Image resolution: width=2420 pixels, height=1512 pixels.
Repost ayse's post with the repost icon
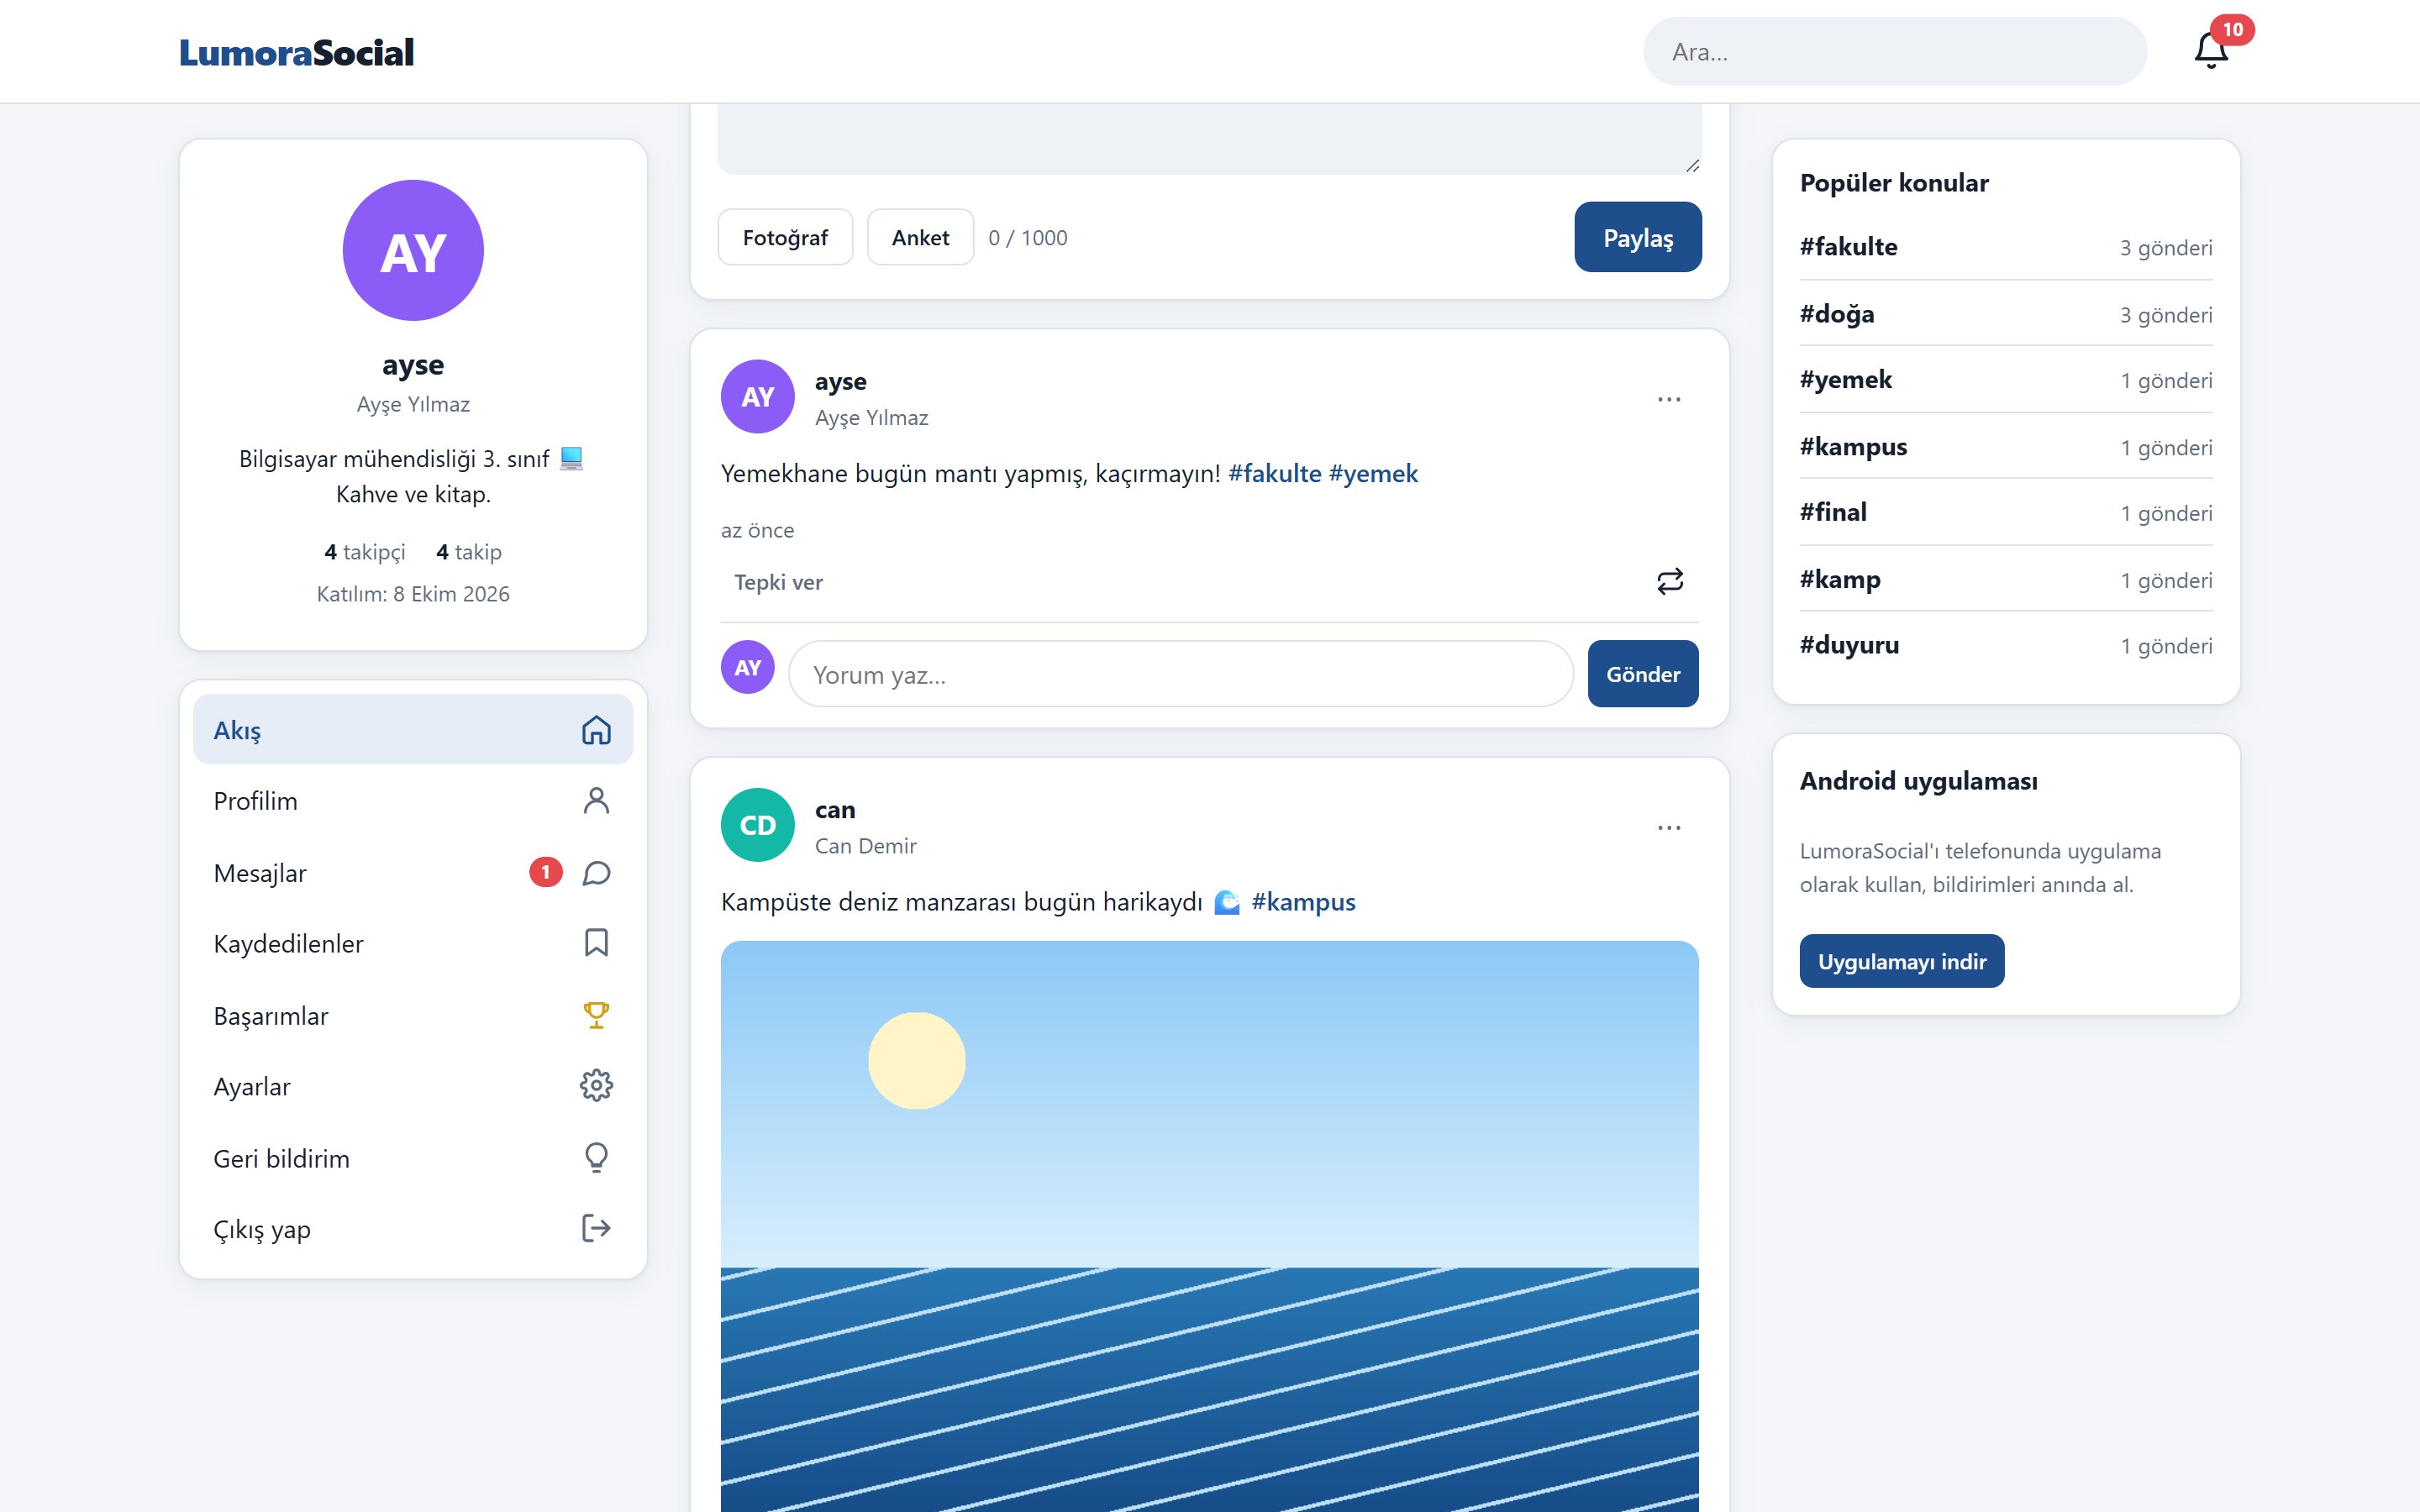pyautogui.click(x=1669, y=581)
